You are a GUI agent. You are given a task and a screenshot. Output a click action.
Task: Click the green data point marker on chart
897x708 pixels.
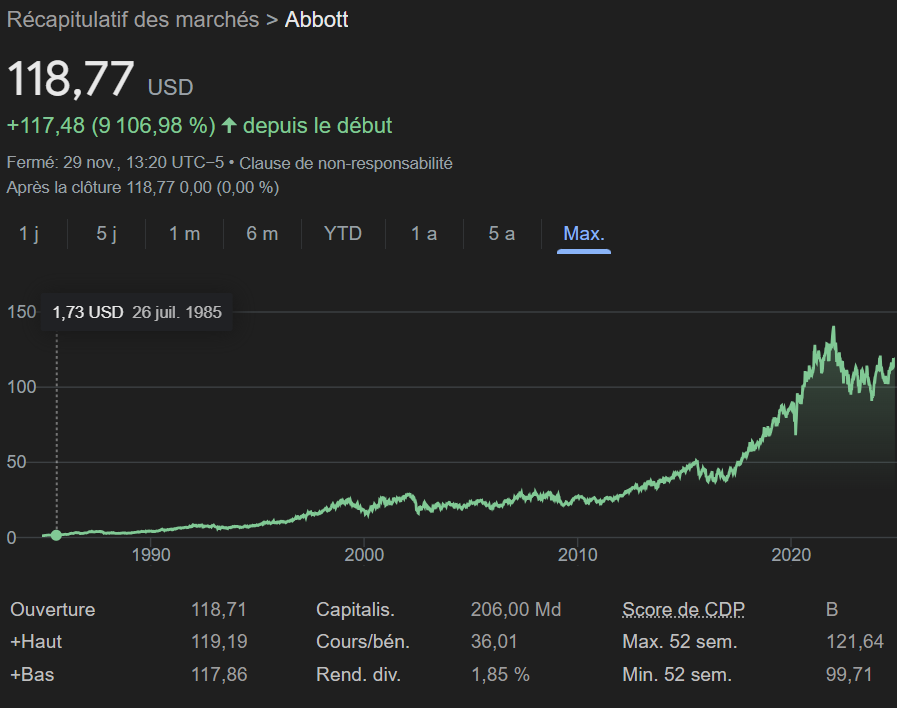(56, 535)
